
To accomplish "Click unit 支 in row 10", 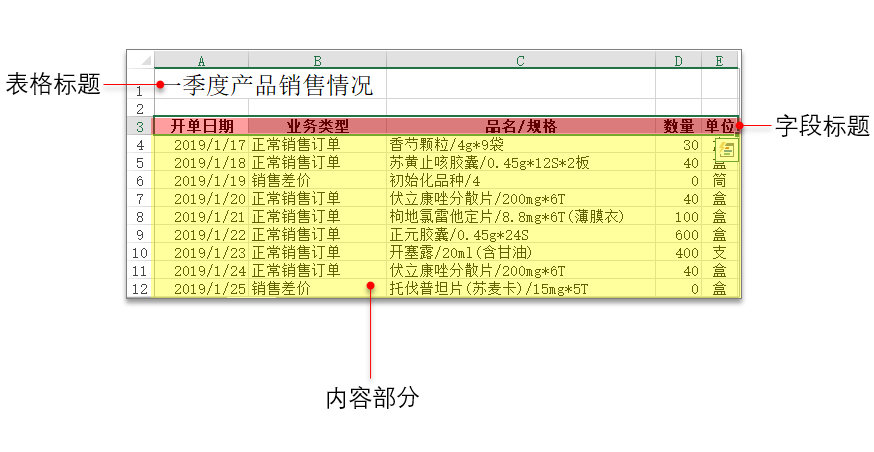I will coord(720,252).
